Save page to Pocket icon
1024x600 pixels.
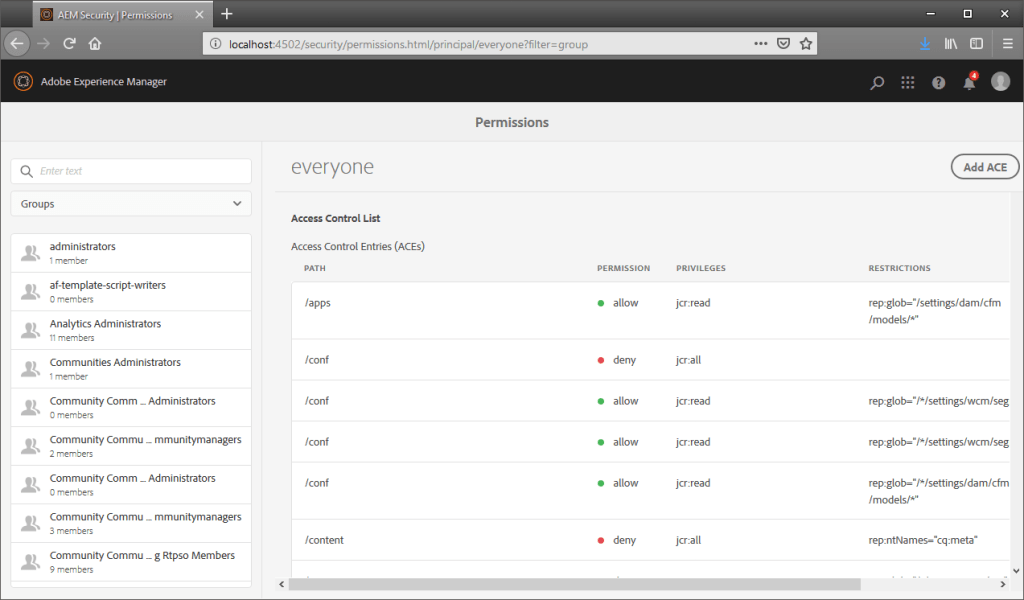(783, 44)
